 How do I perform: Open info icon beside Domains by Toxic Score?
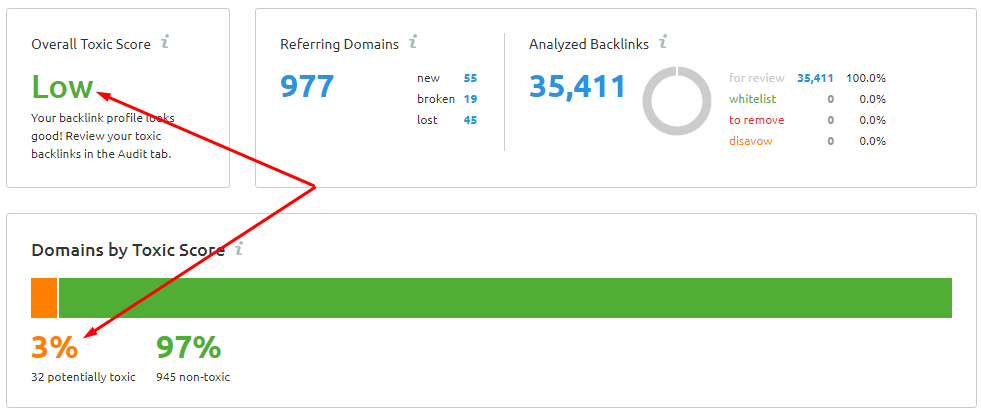(238, 250)
